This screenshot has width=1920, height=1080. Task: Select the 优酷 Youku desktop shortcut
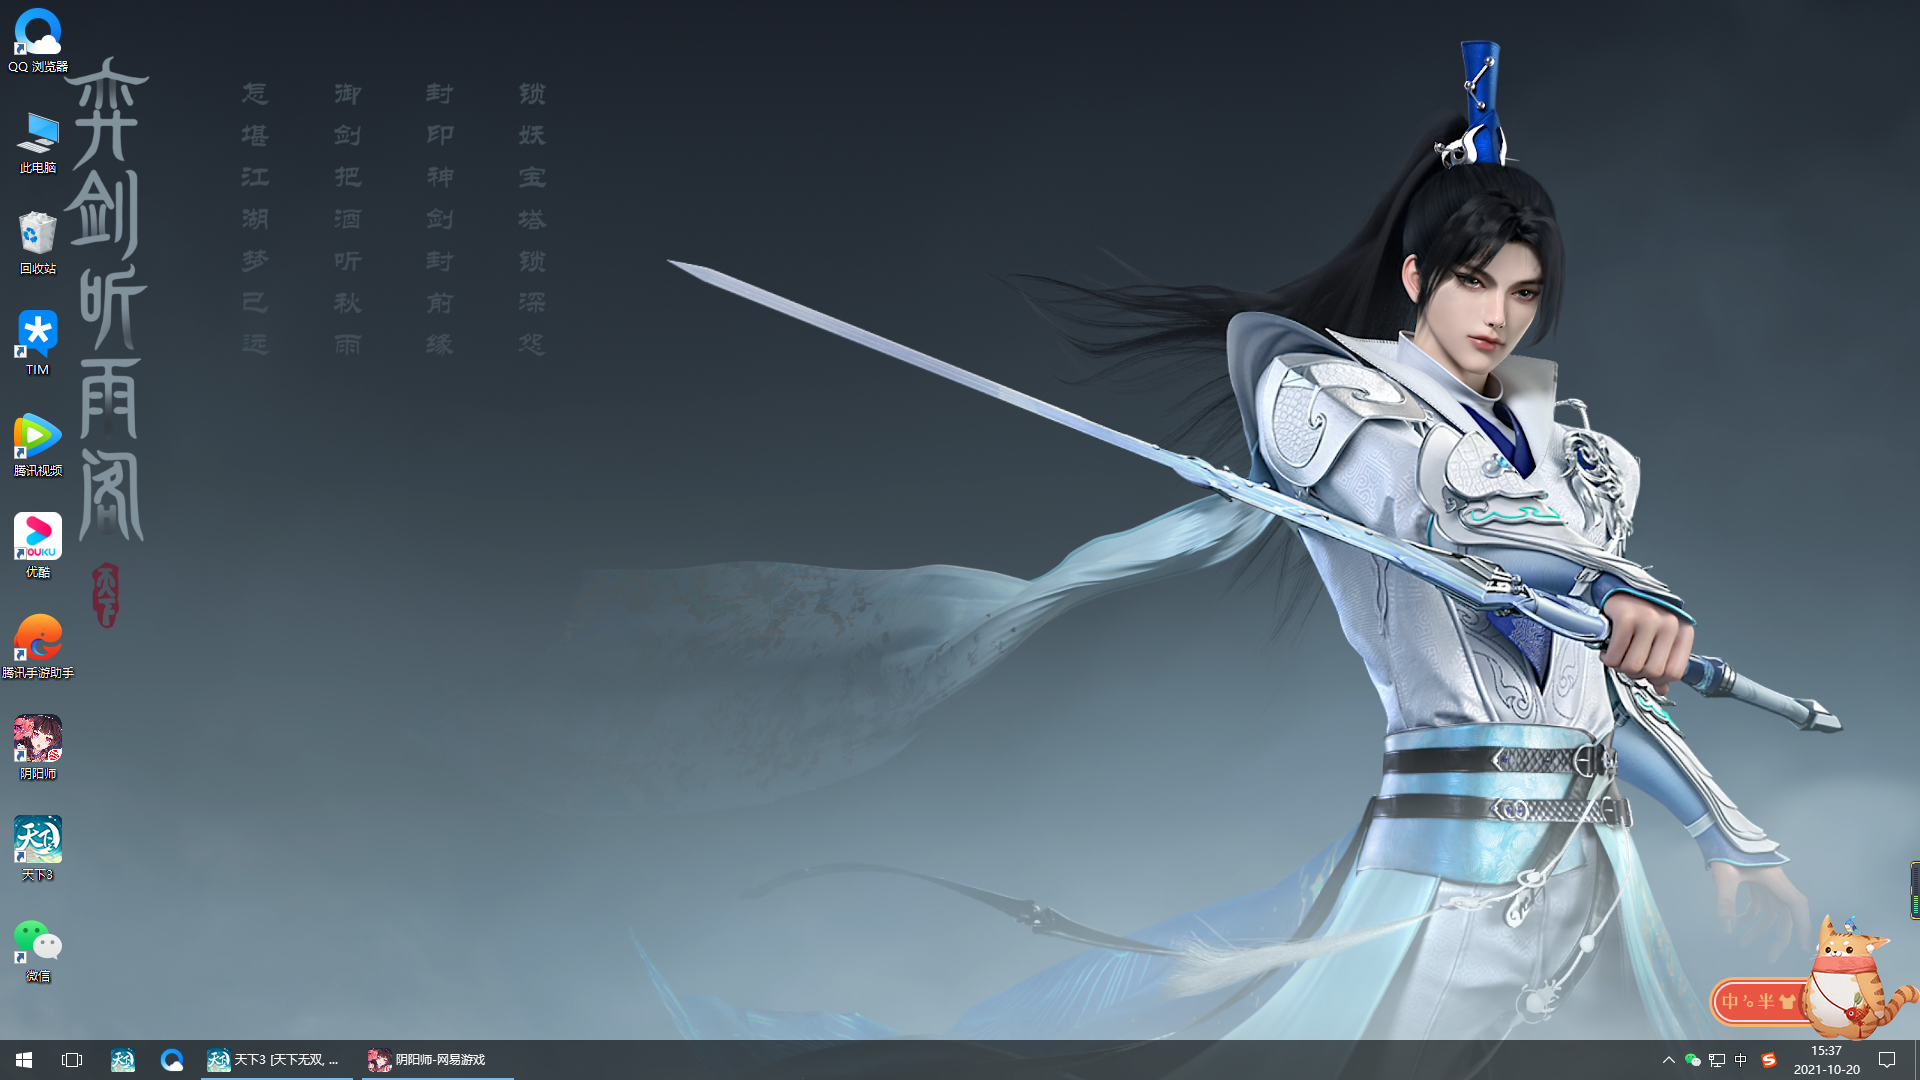(x=38, y=546)
